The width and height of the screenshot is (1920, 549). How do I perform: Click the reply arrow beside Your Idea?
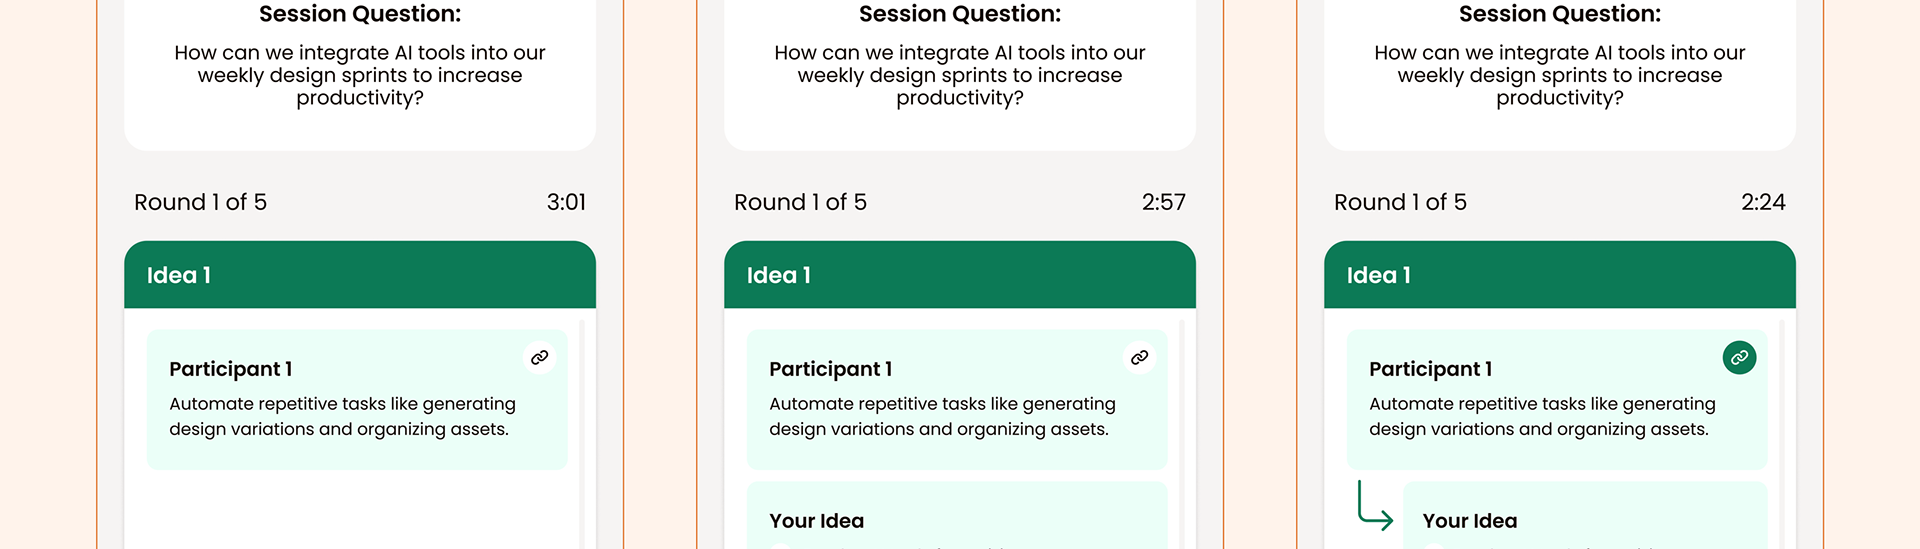tap(1374, 507)
